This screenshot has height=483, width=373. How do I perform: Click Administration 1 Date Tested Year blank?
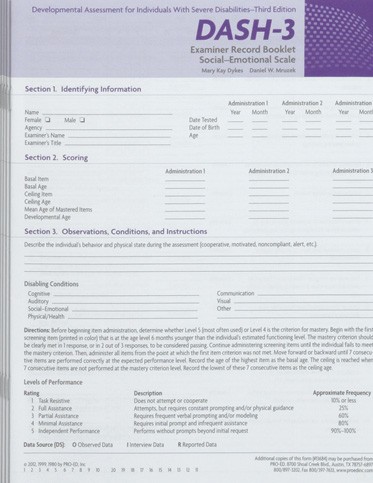click(236, 121)
